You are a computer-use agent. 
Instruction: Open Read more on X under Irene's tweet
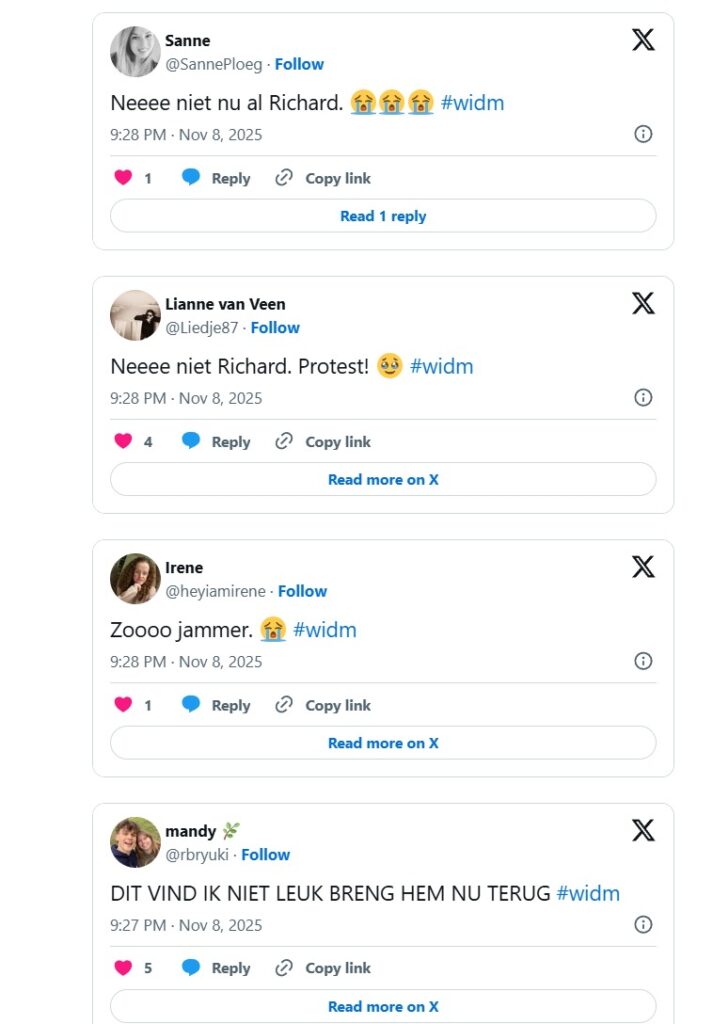383,743
